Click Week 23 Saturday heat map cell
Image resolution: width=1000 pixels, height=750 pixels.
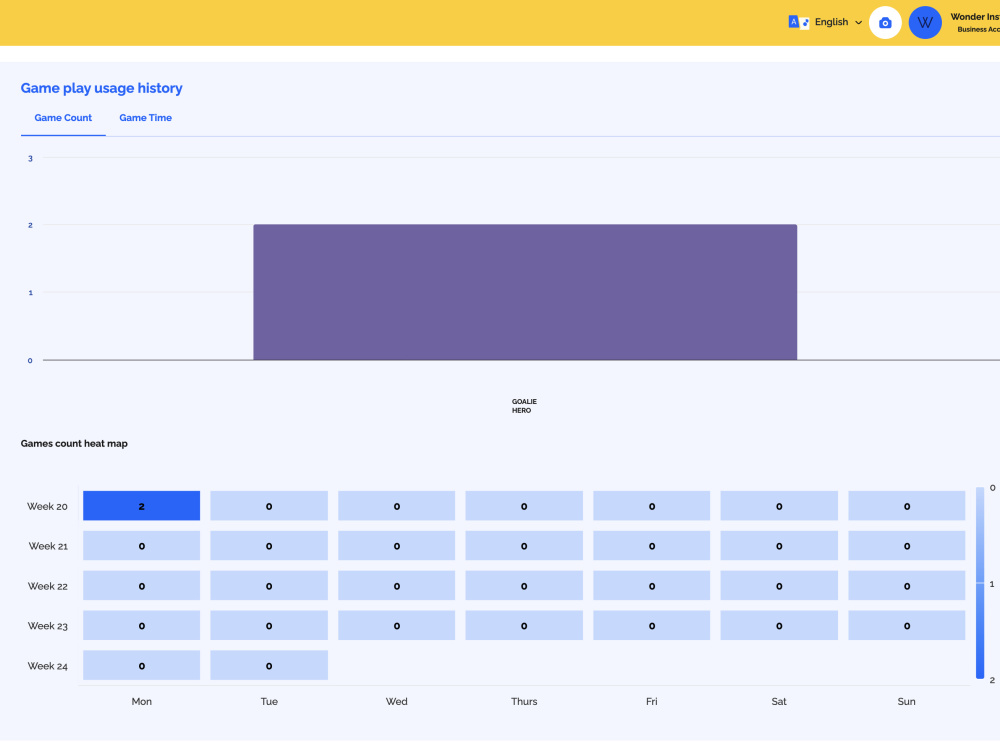point(779,626)
